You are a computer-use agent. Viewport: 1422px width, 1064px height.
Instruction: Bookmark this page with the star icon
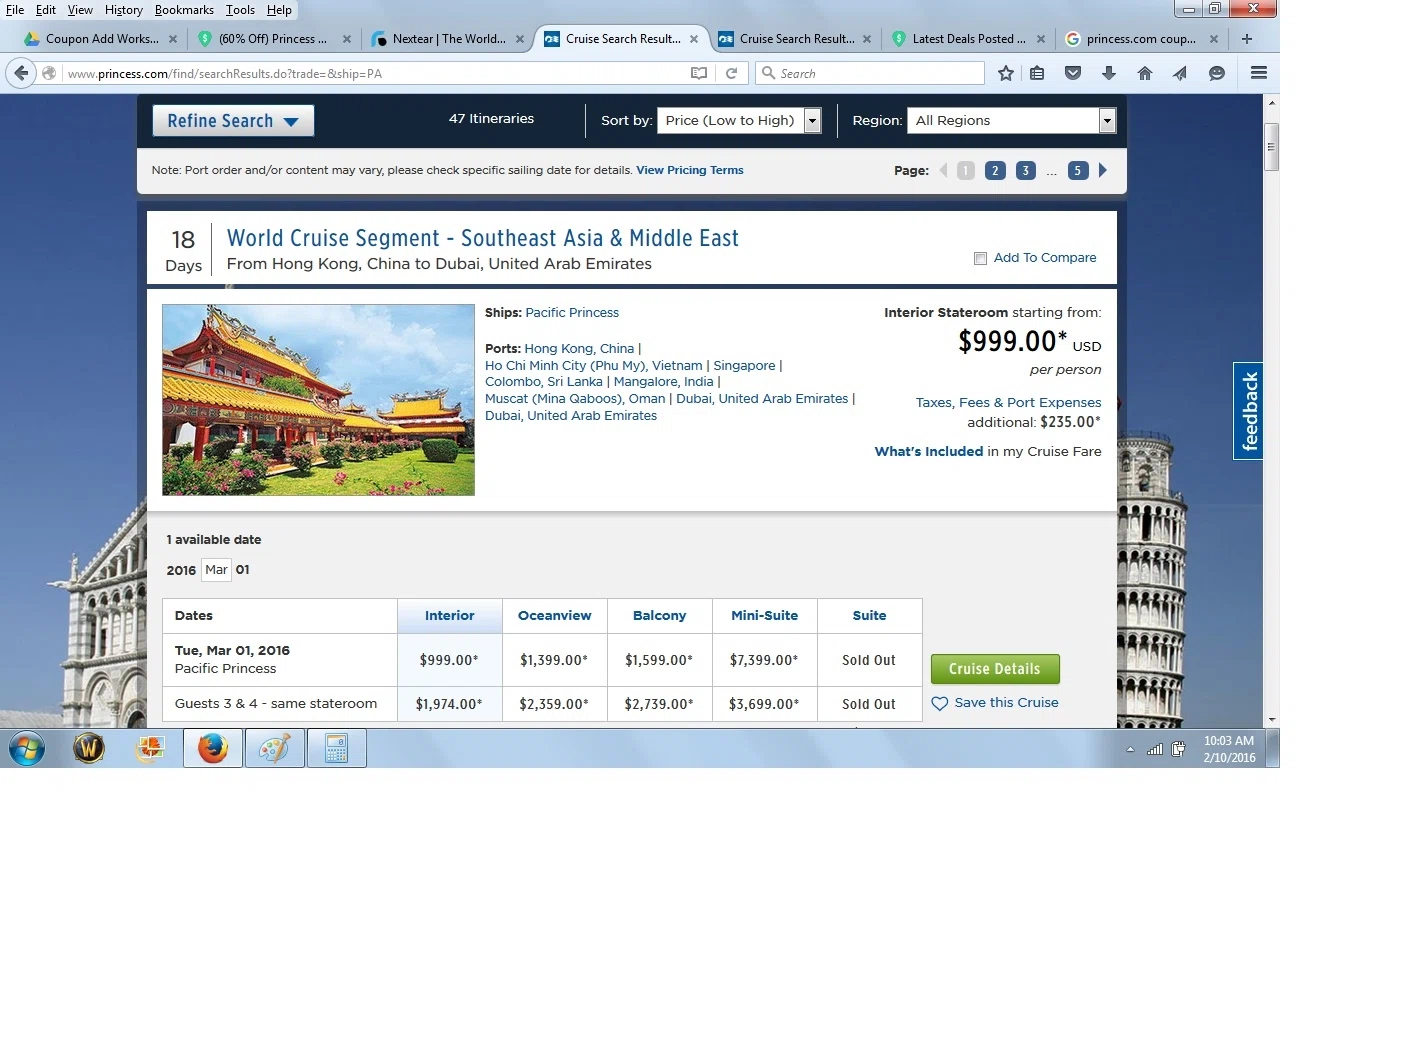coord(1006,73)
